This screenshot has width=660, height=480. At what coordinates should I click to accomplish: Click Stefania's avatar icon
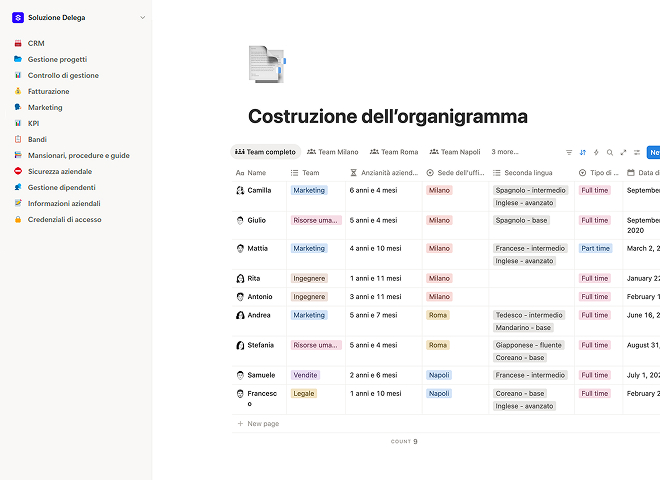tap(240, 345)
